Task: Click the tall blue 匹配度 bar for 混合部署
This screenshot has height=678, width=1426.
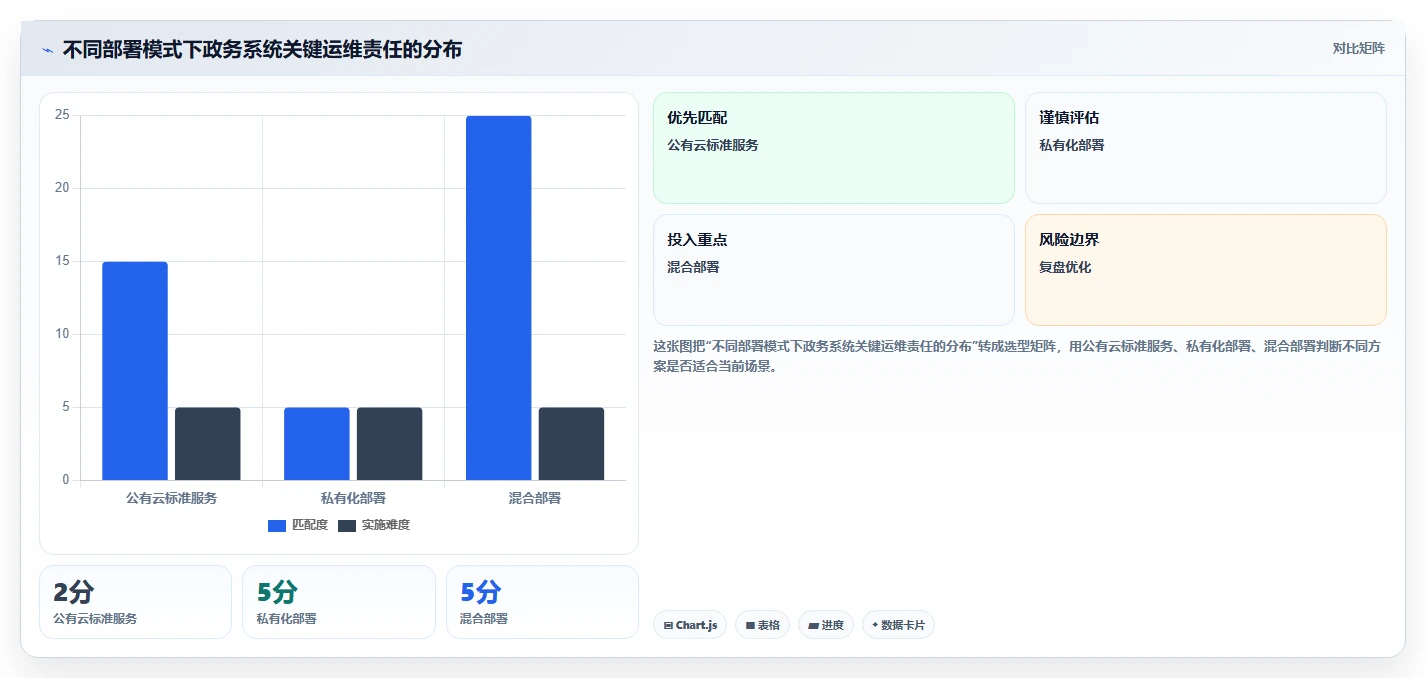Action: pyautogui.click(x=499, y=298)
